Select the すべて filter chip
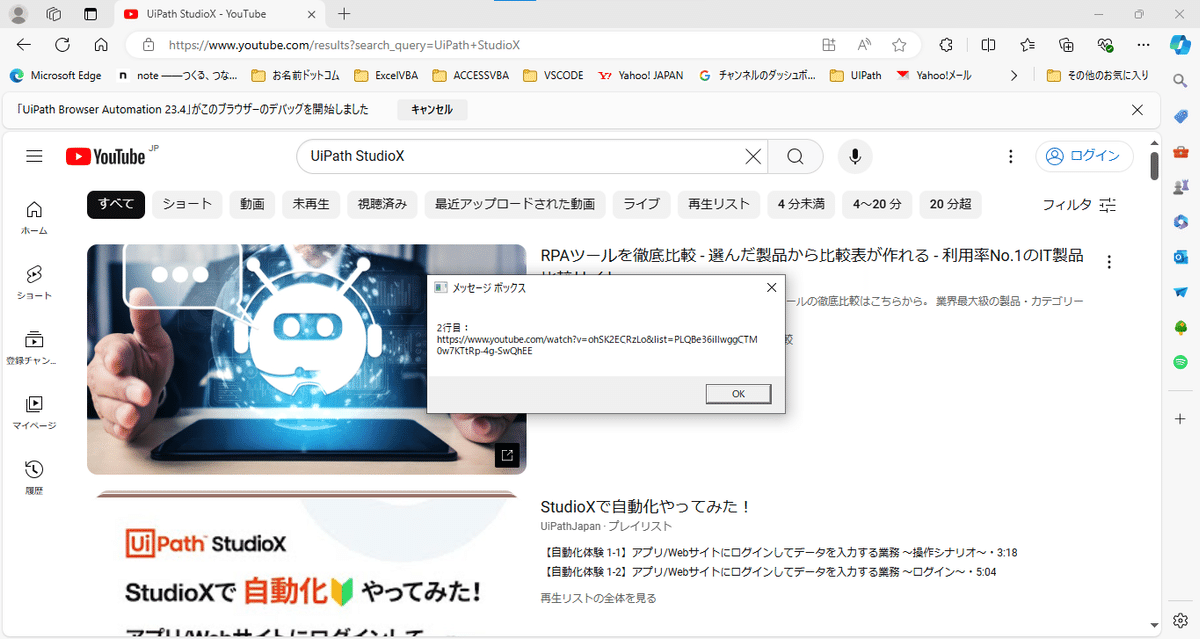 (x=116, y=204)
